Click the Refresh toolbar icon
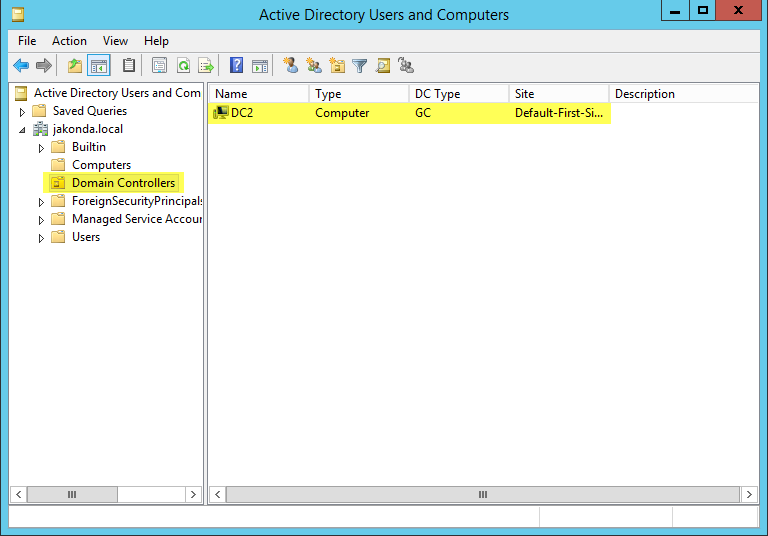 (x=183, y=66)
